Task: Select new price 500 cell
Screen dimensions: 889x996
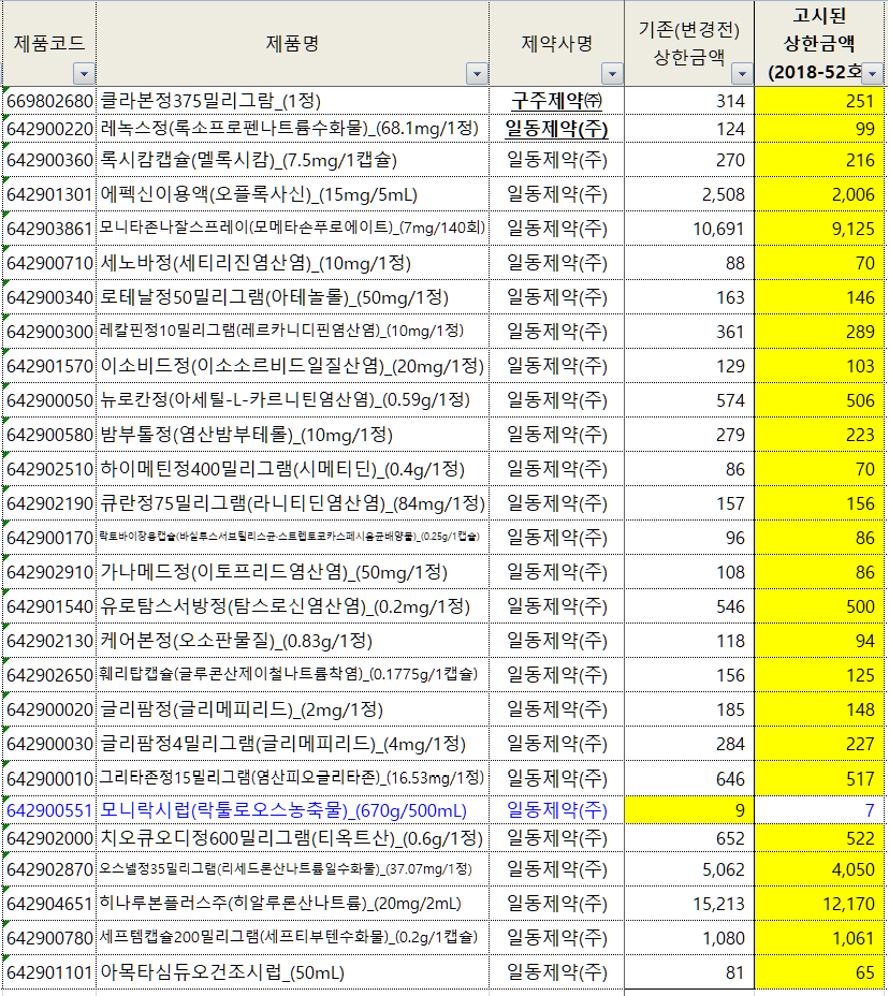Action: (820, 606)
